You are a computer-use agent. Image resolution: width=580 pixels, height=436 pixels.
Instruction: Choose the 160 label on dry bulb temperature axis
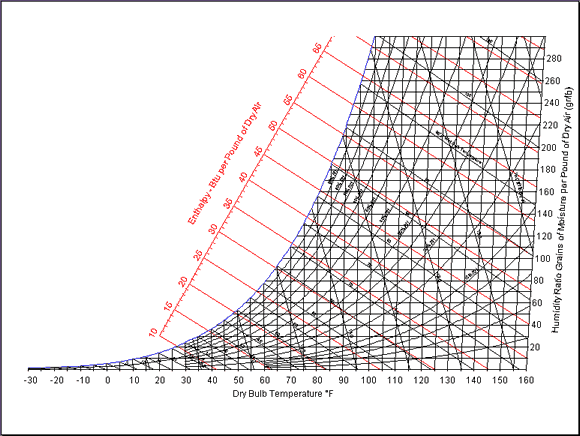(526, 380)
